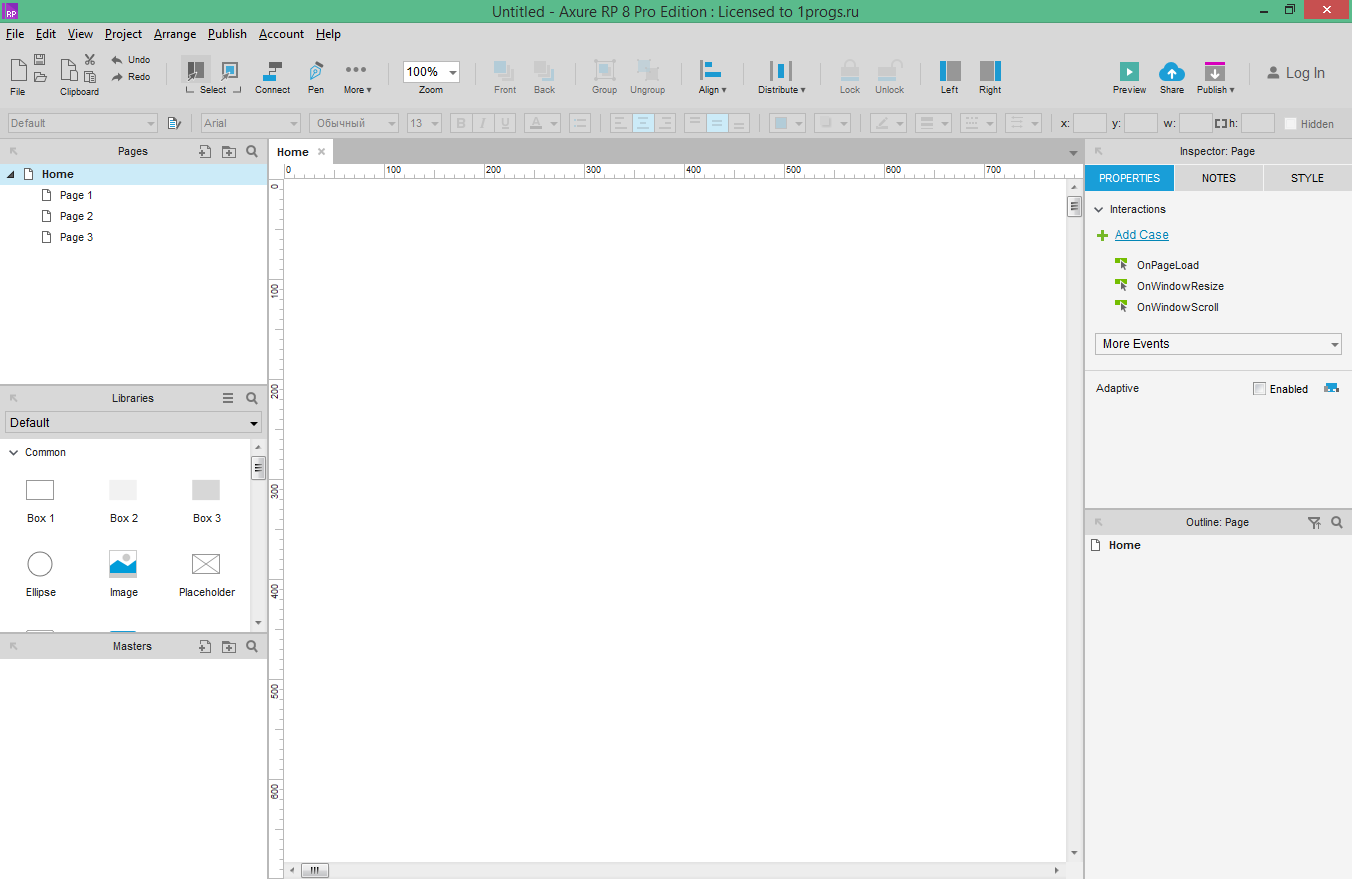Open the Arrange menu
The width and height of the screenshot is (1352, 879).
175,34
